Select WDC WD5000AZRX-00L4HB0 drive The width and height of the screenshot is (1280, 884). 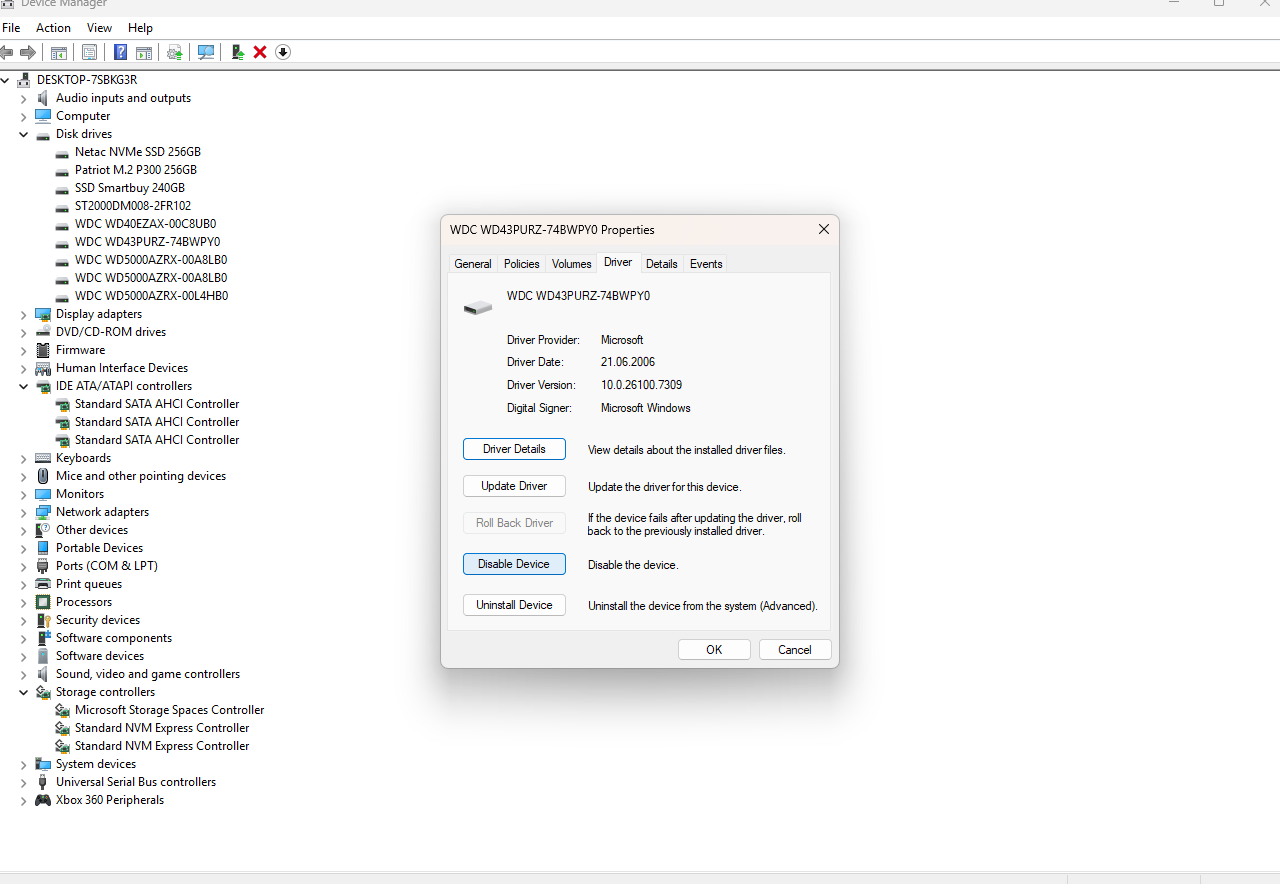tap(151, 296)
